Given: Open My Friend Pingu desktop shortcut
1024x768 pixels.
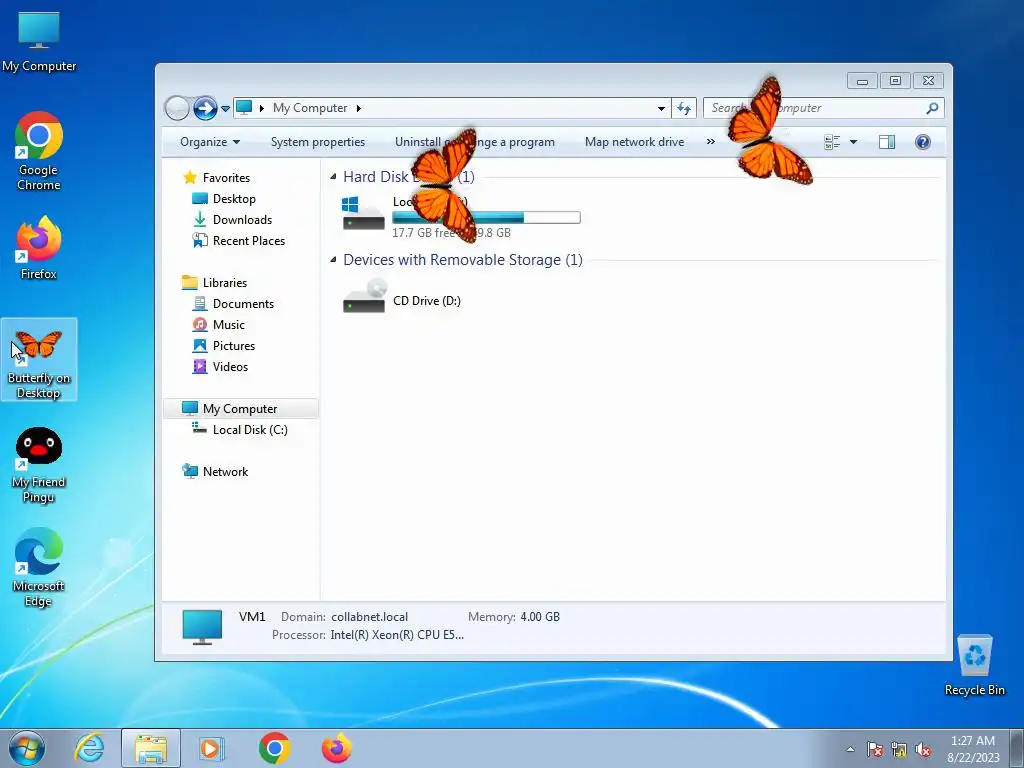Looking at the screenshot, I should [x=39, y=465].
